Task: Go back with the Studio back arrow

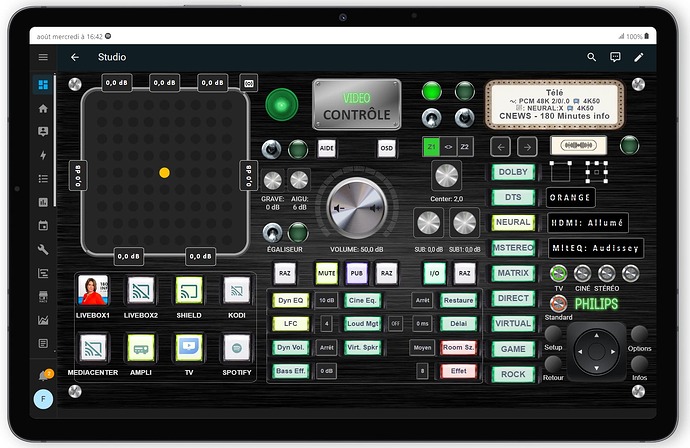Action: pyautogui.click(x=75, y=57)
